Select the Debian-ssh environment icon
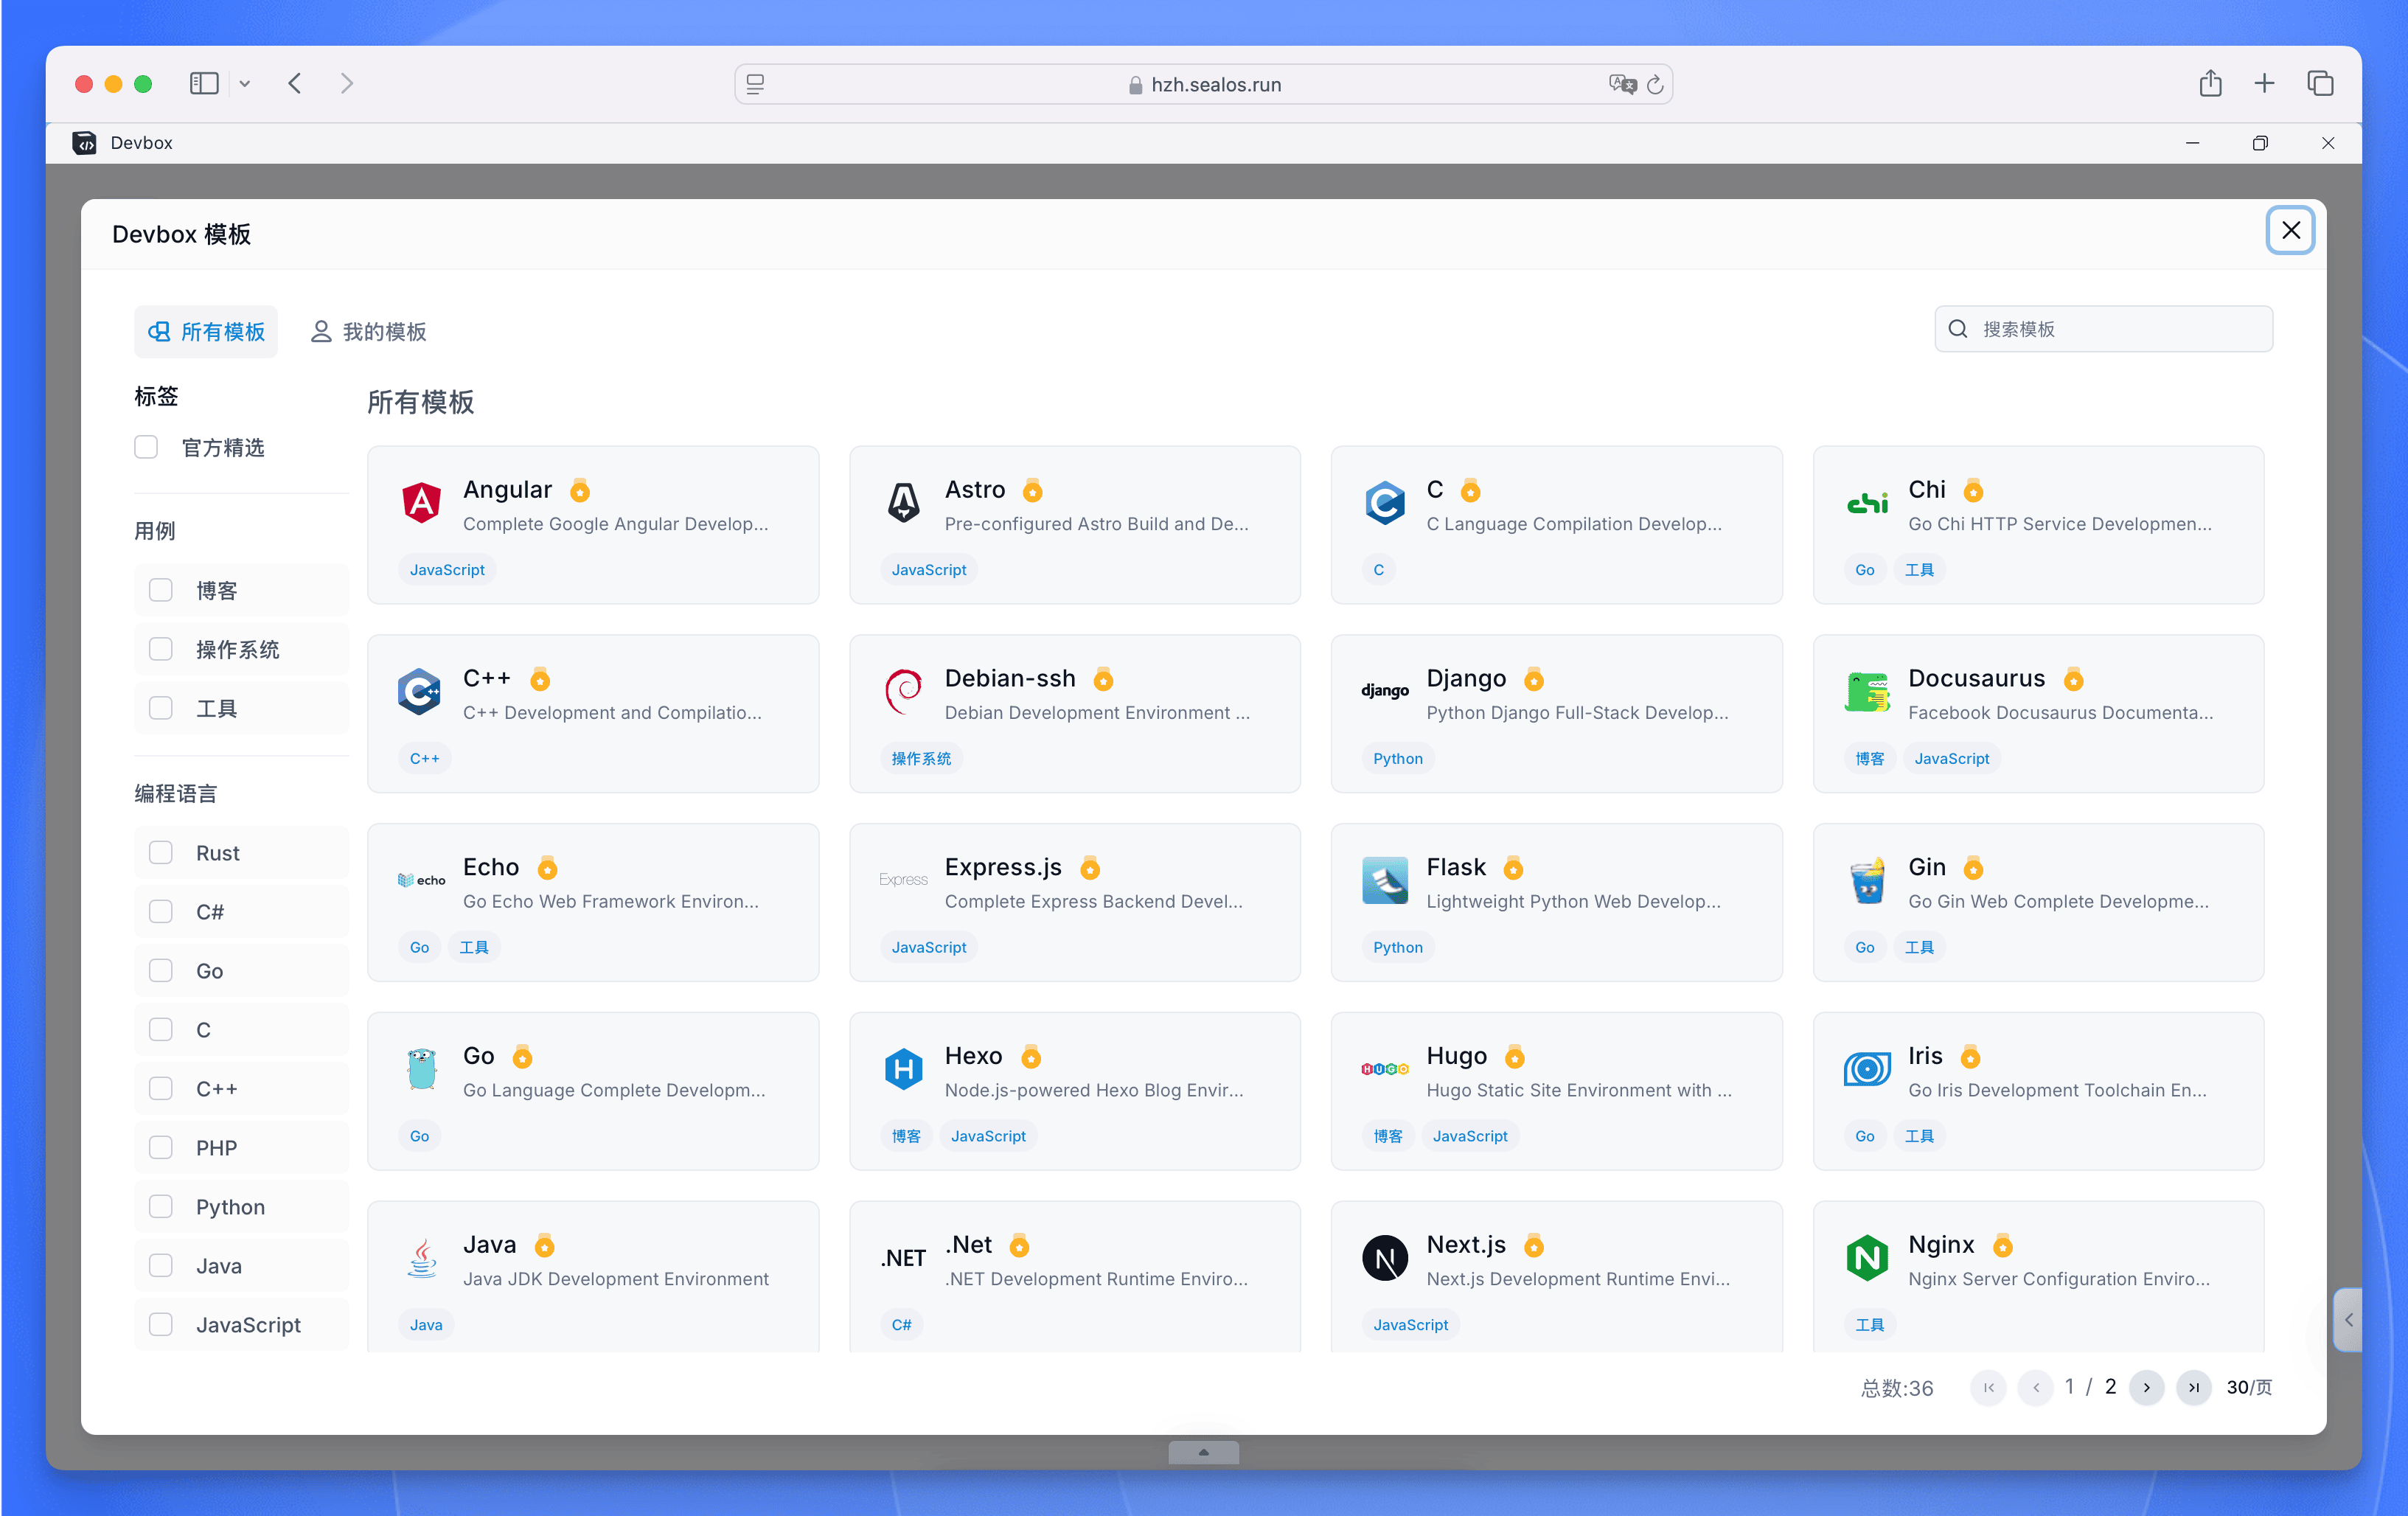The height and width of the screenshot is (1516, 2408). coord(903,692)
